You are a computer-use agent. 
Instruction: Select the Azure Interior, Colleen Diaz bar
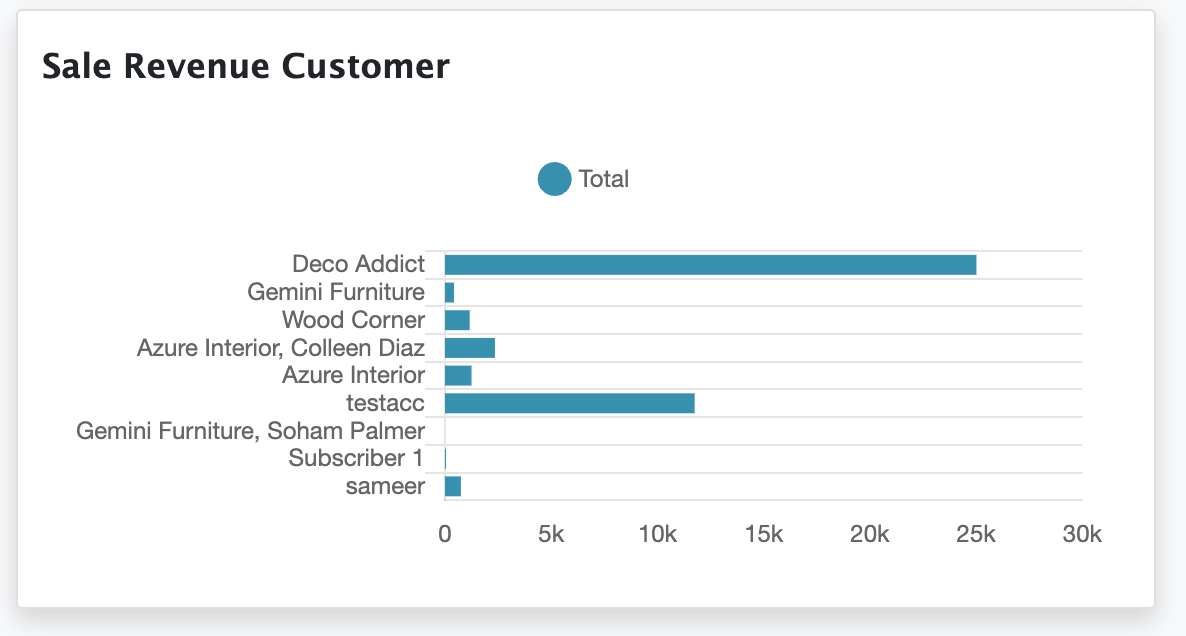pos(470,348)
